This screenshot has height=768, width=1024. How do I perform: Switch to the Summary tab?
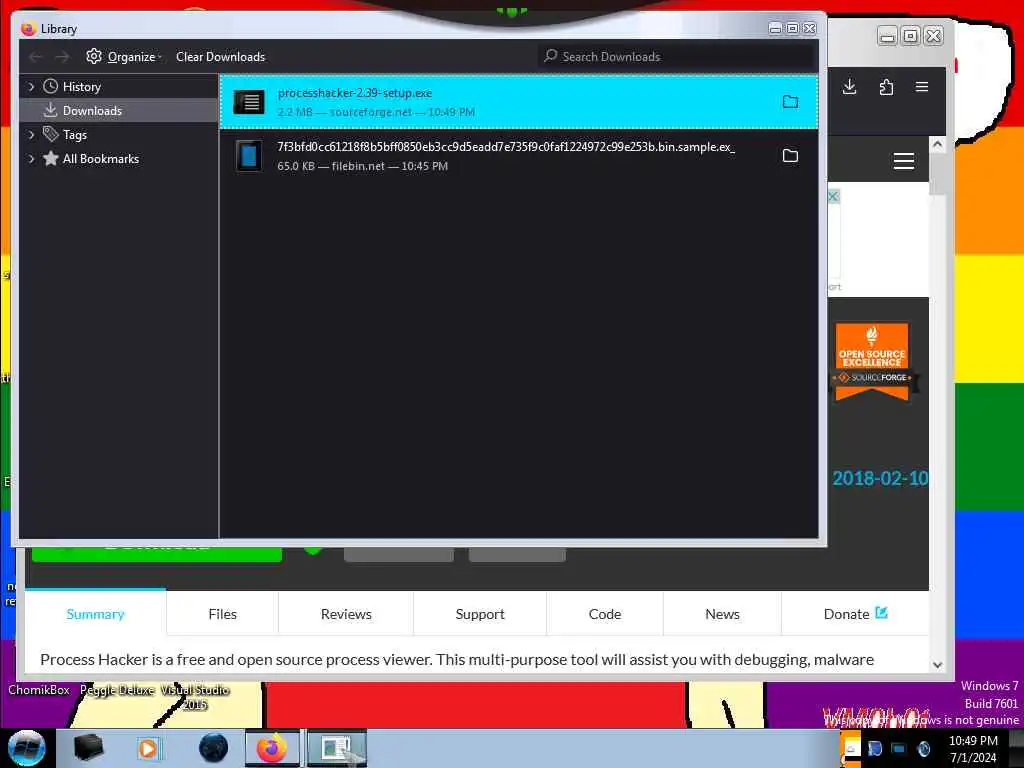coord(95,614)
